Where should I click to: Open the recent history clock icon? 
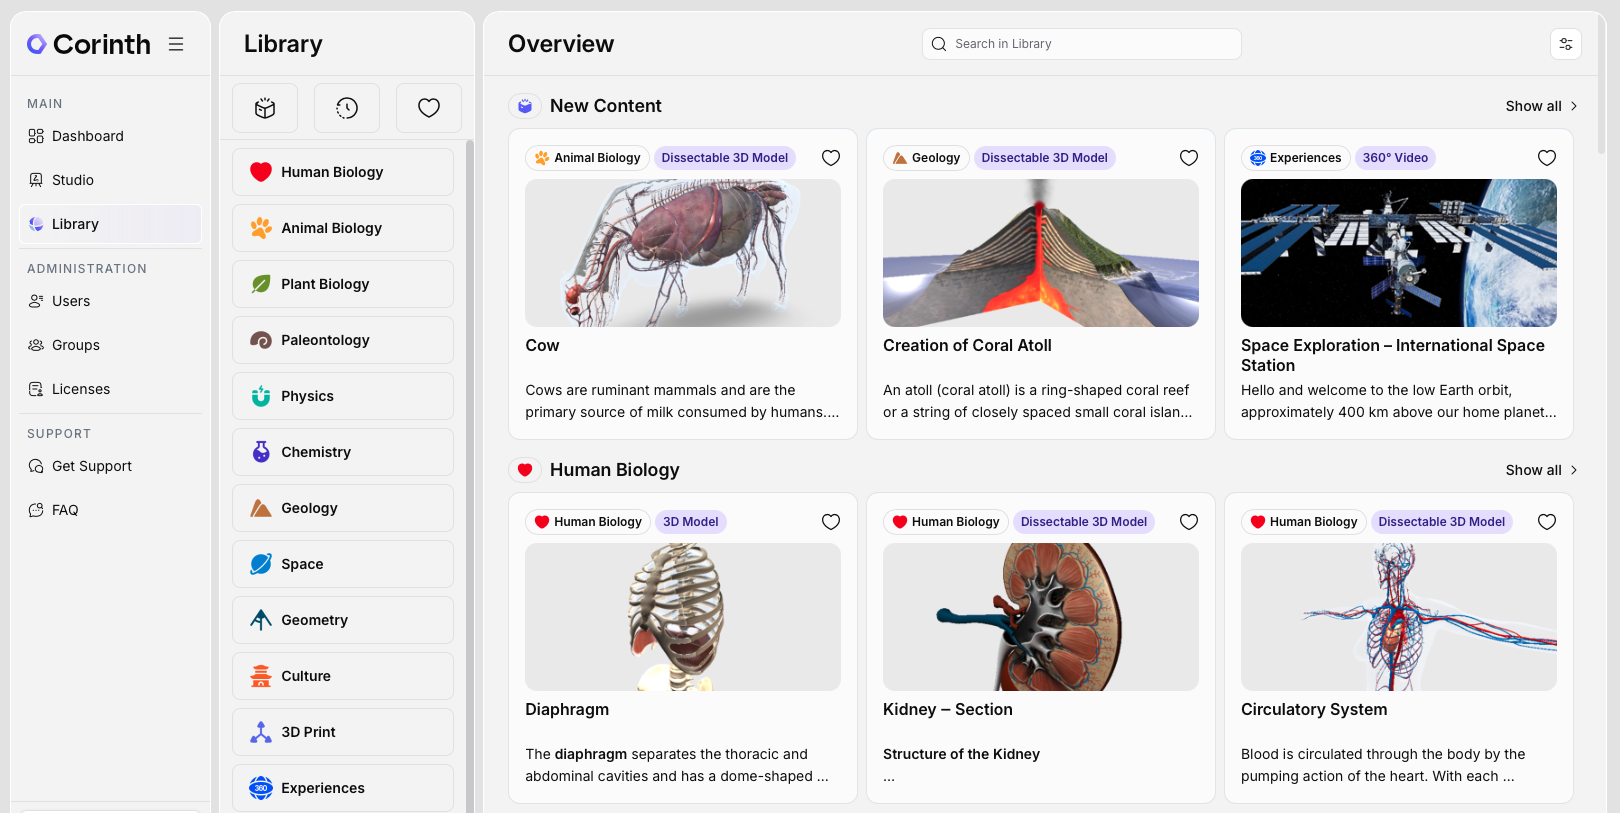pyautogui.click(x=347, y=108)
